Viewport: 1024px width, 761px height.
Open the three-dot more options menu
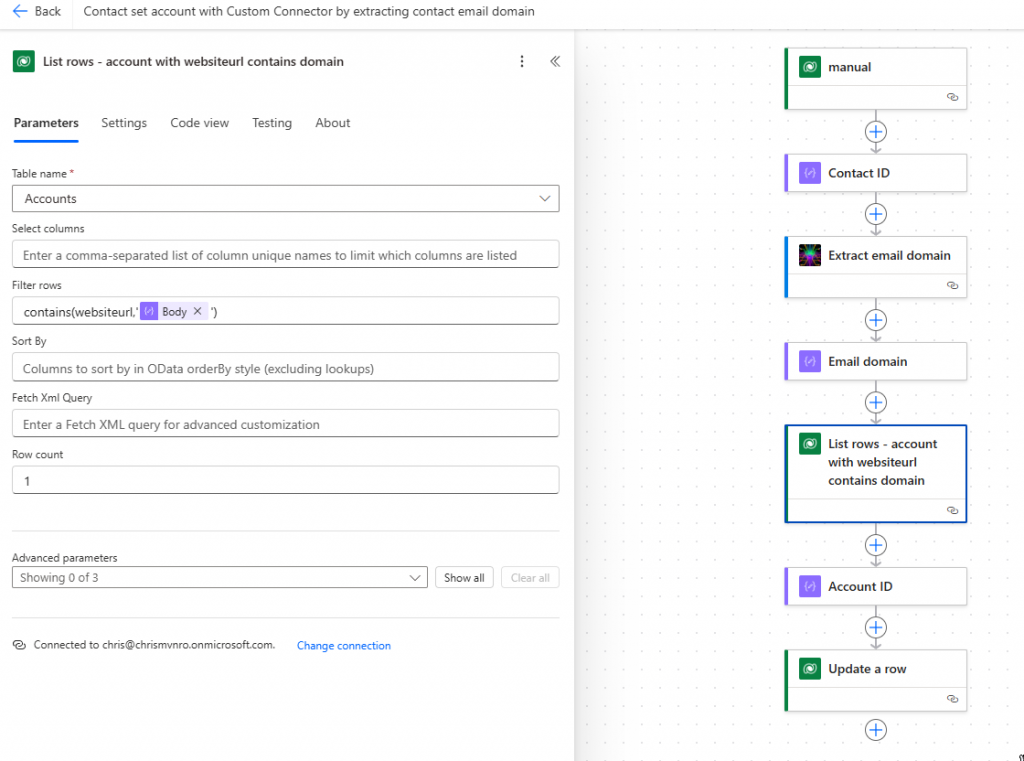tap(521, 62)
